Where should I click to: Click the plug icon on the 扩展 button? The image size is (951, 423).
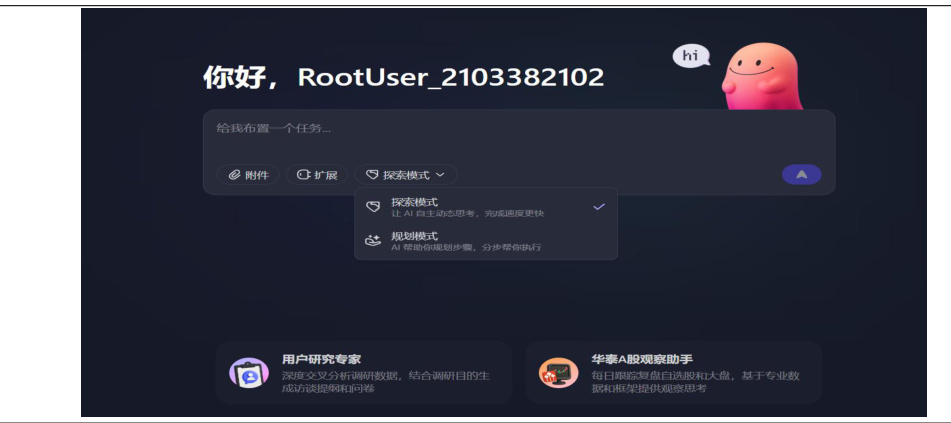coord(304,175)
